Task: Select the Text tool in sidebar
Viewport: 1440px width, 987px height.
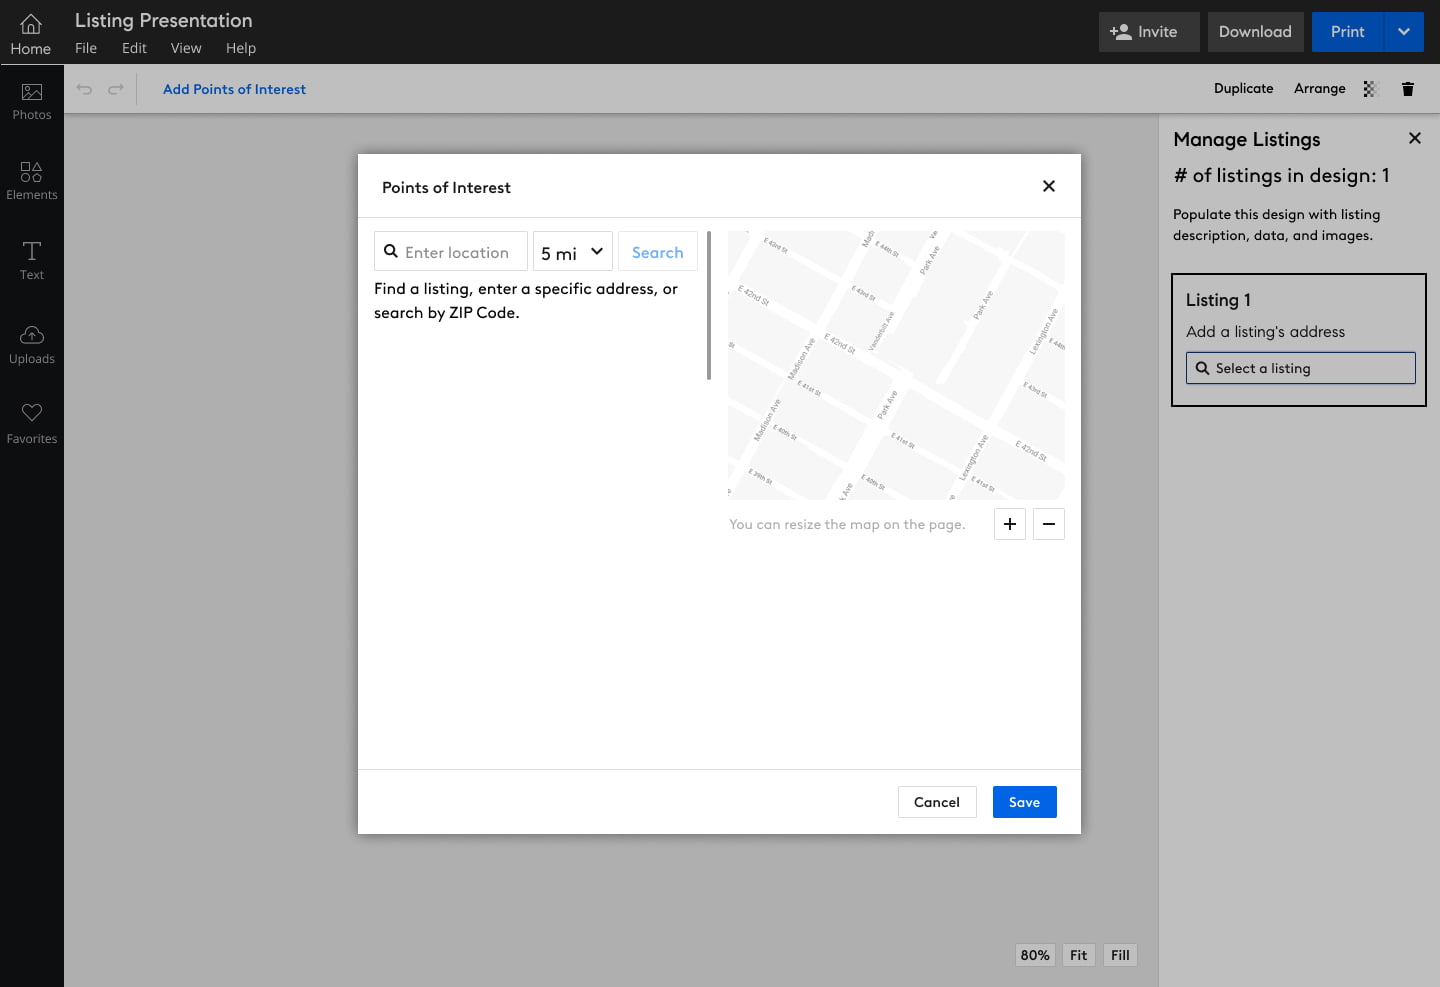Action: [x=32, y=261]
